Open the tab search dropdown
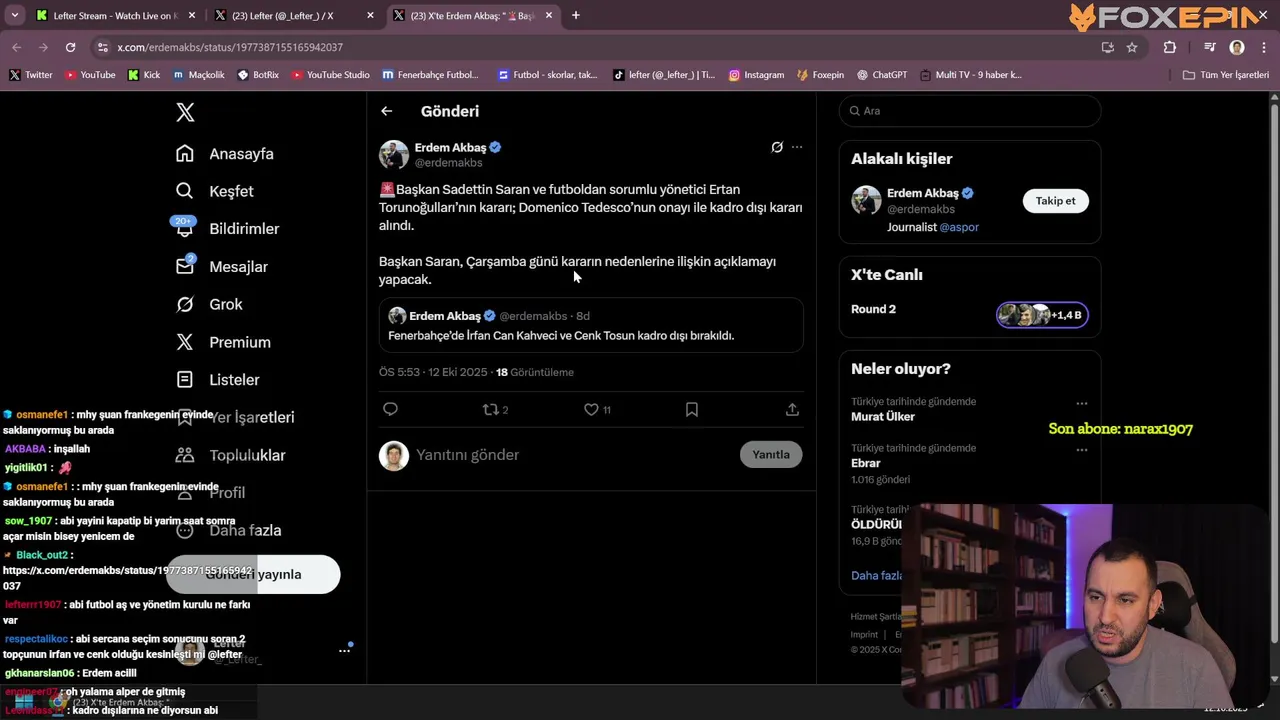The image size is (1280, 720). click(x=16, y=16)
